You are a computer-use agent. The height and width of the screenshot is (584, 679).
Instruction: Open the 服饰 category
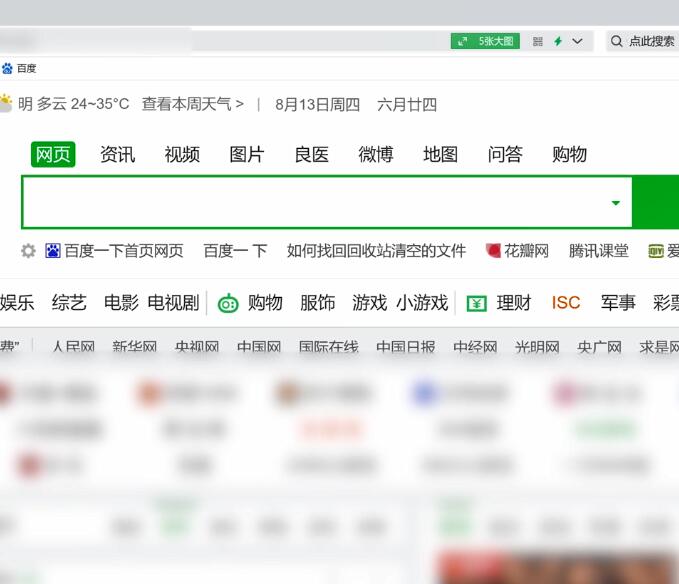tap(317, 302)
